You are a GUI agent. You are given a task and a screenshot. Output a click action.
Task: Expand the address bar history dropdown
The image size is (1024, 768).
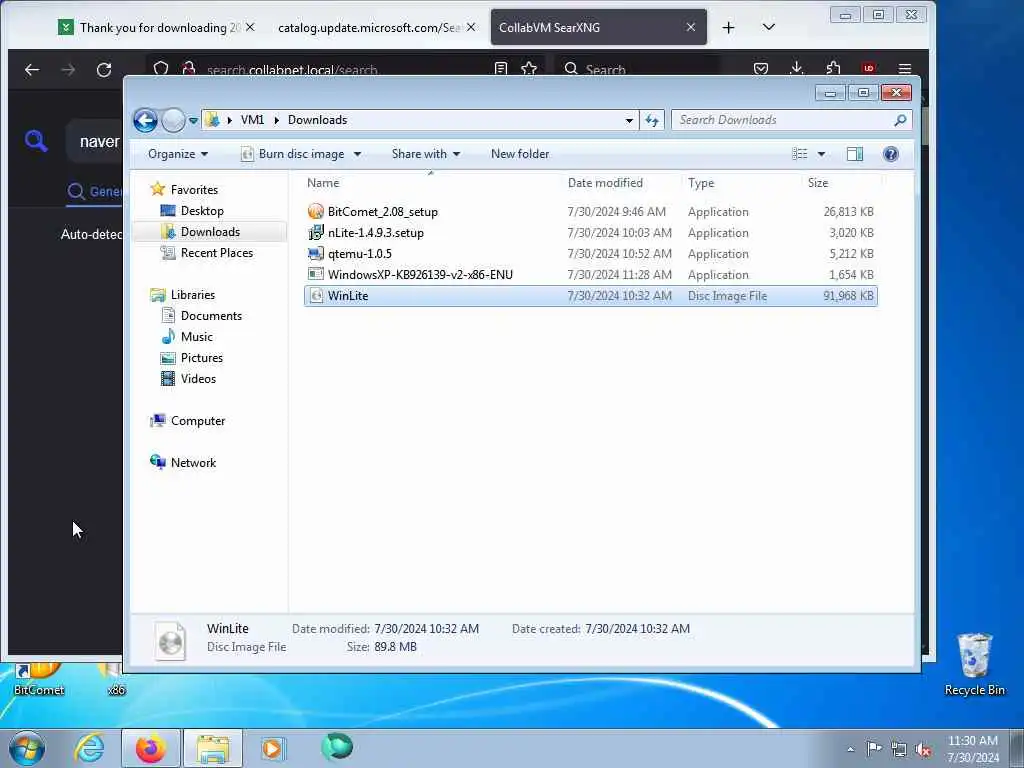coord(629,120)
